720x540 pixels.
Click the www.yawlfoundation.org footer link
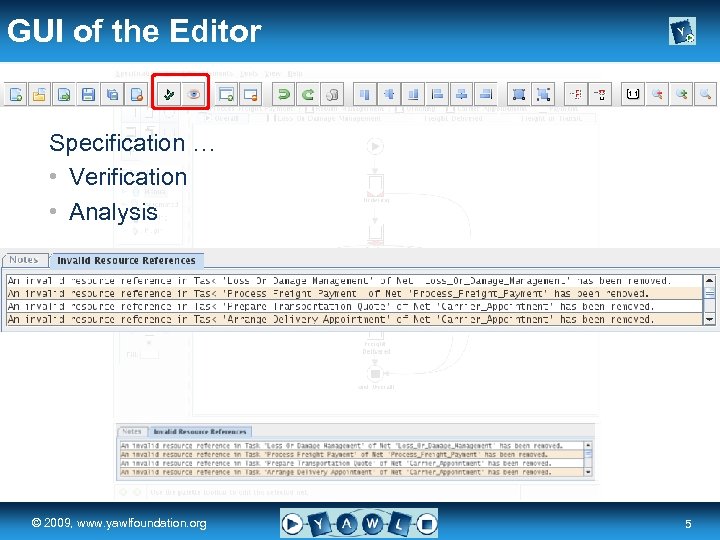click(142, 523)
